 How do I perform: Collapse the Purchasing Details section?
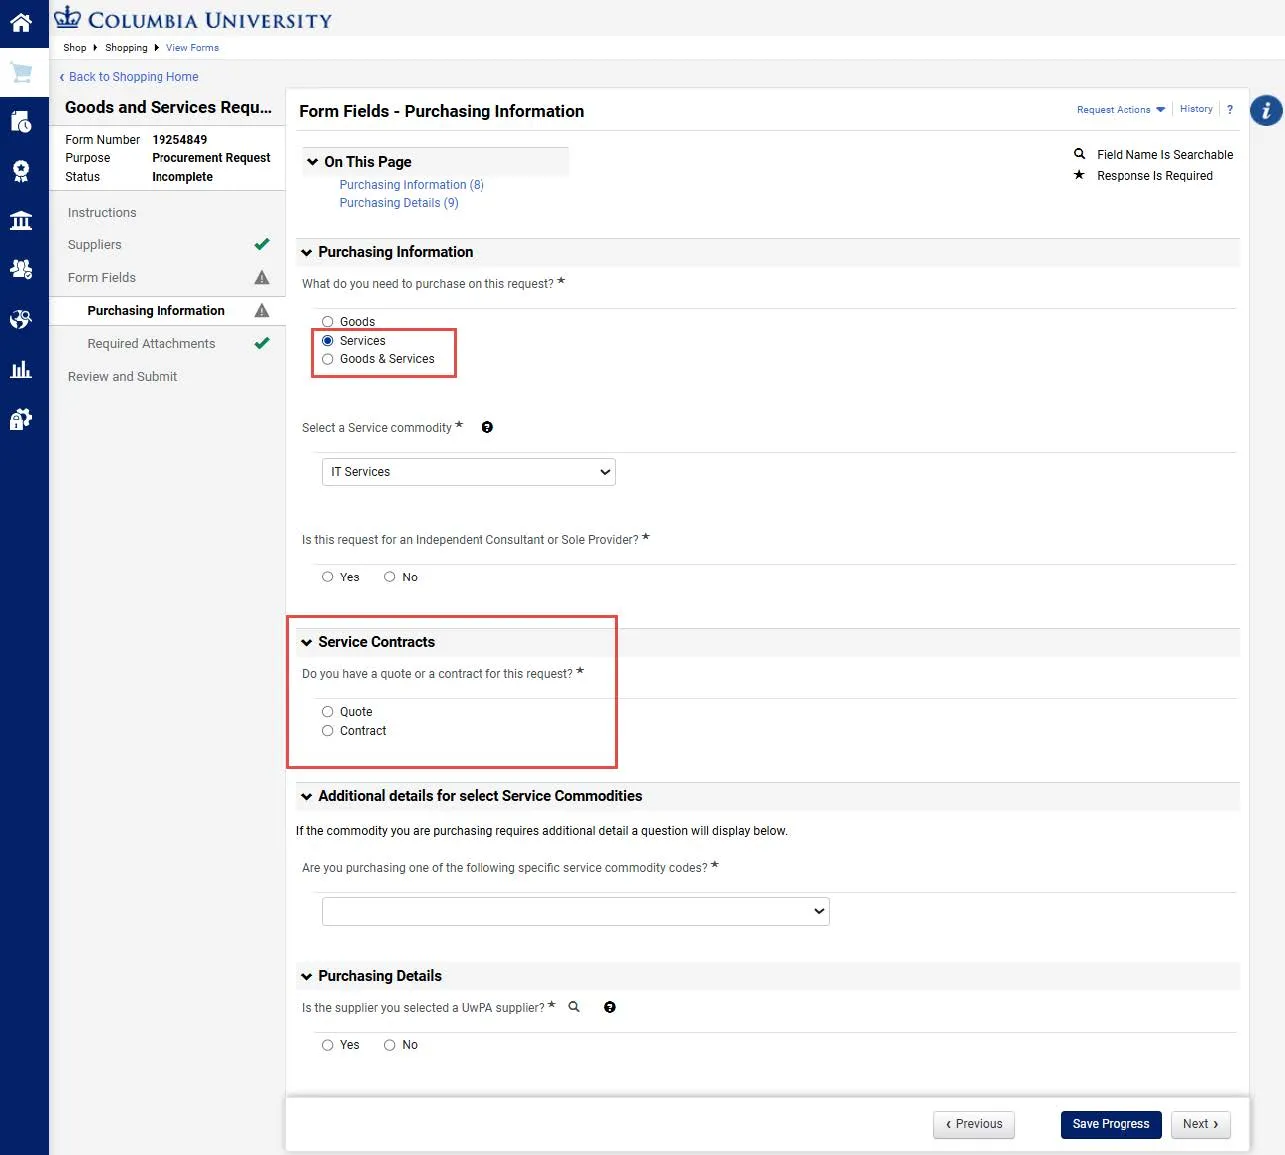pos(307,977)
